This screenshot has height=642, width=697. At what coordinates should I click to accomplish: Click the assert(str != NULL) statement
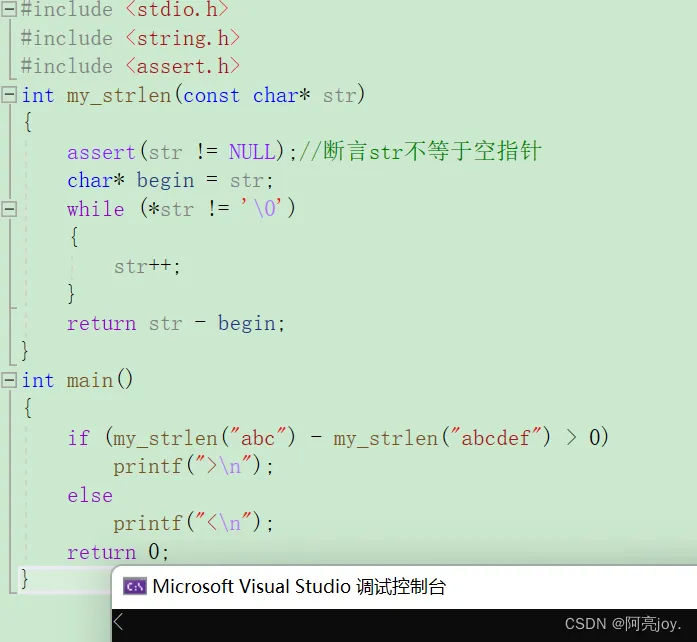click(x=182, y=152)
